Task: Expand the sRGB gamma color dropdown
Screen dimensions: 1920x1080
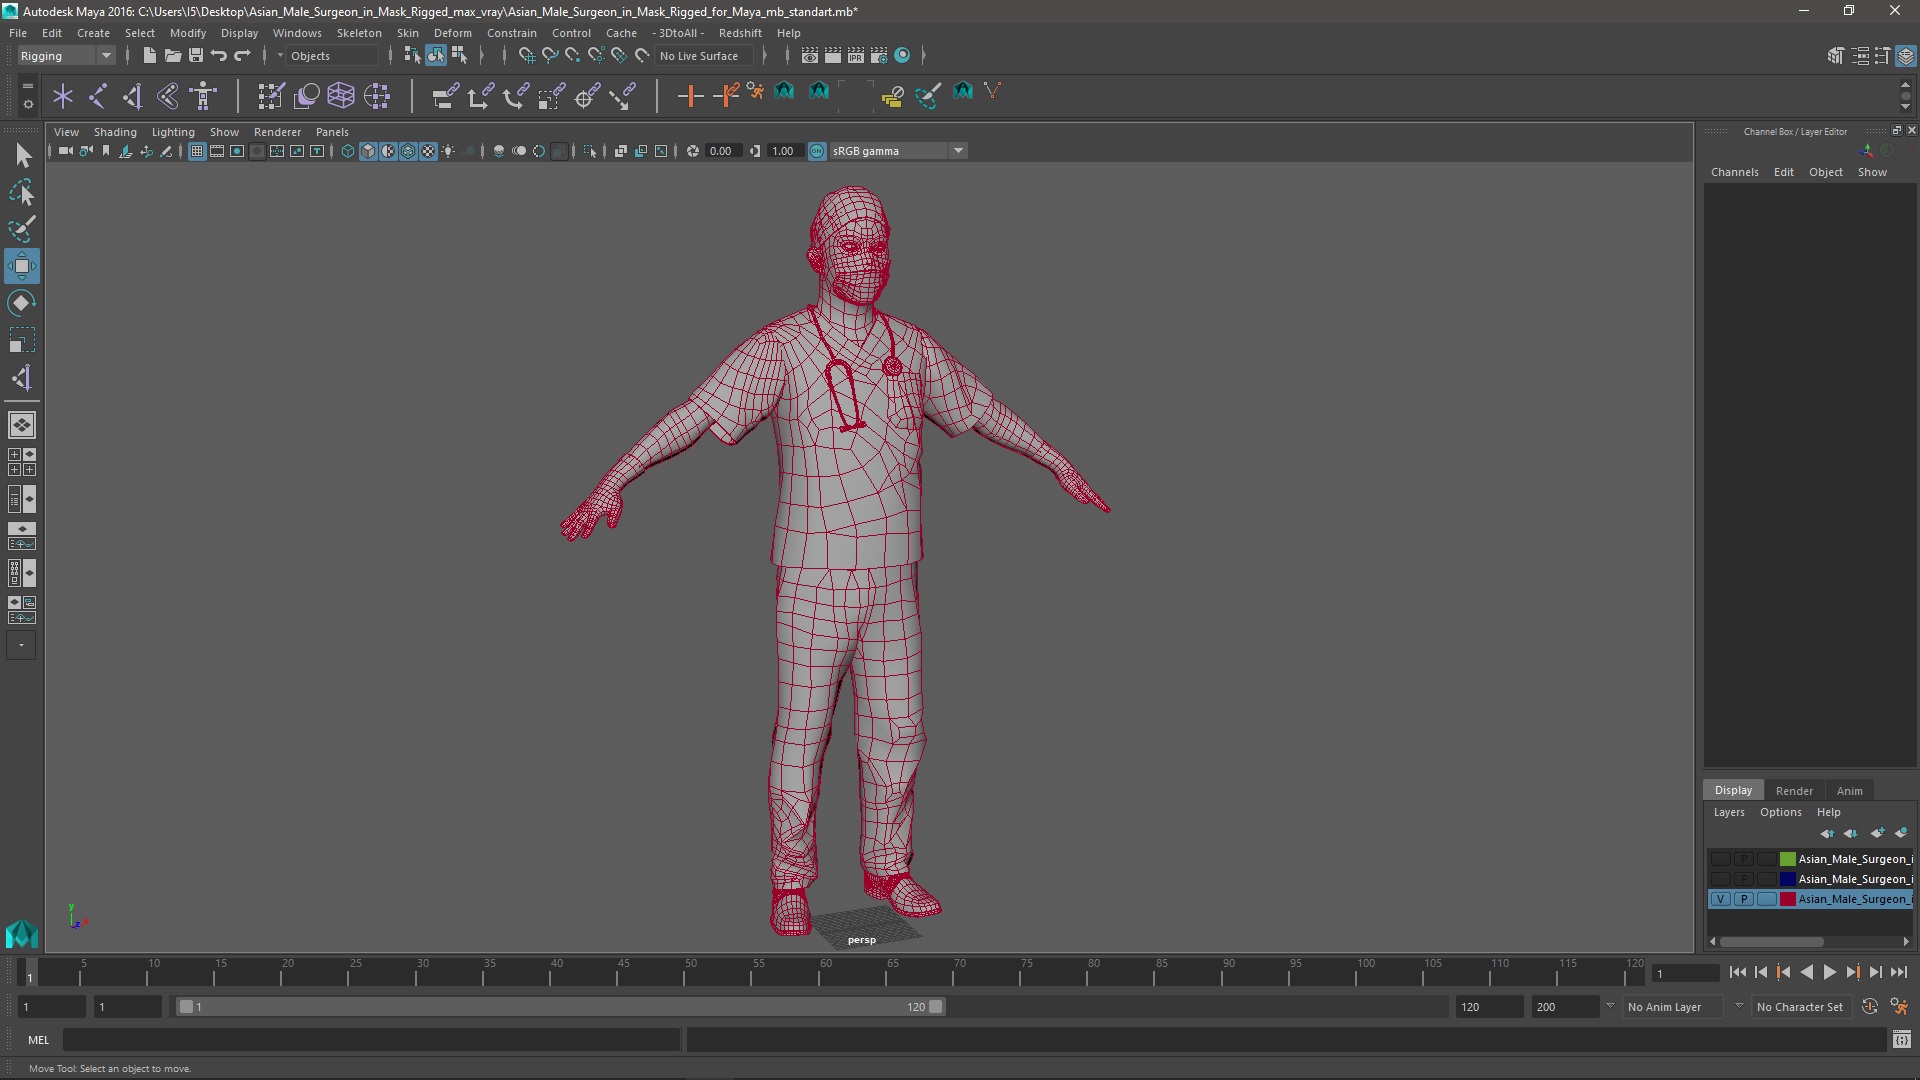Action: coord(957,150)
